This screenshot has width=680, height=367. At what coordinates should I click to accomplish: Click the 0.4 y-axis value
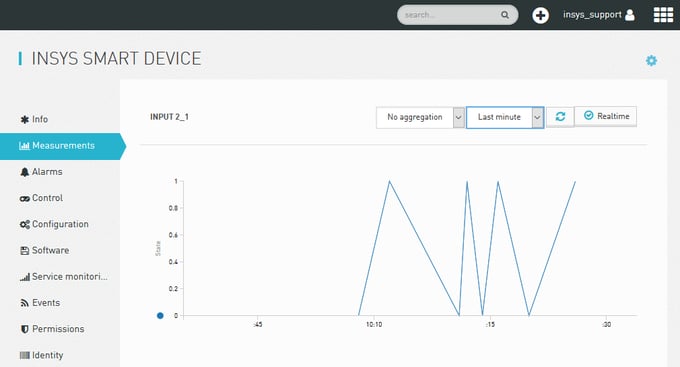pos(173,262)
